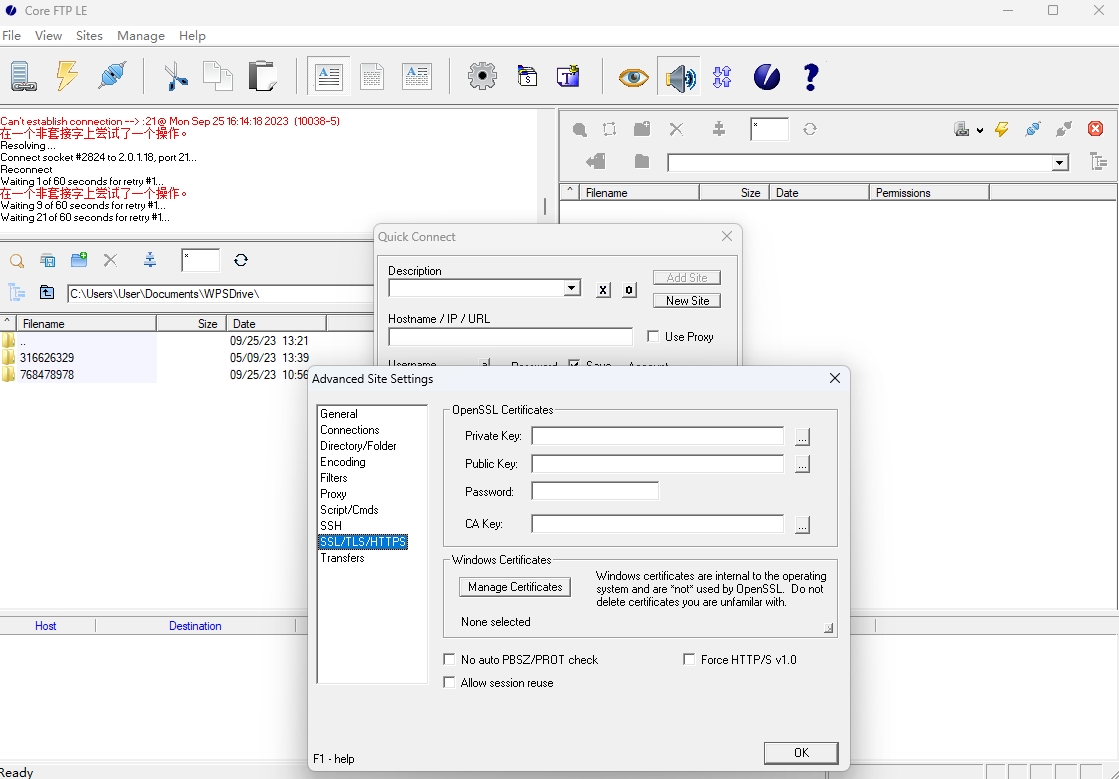The width and height of the screenshot is (1119, 779).
Task: Click the local pane search magnifier icon
Action: pyautogui.click(x=16, y=260)
